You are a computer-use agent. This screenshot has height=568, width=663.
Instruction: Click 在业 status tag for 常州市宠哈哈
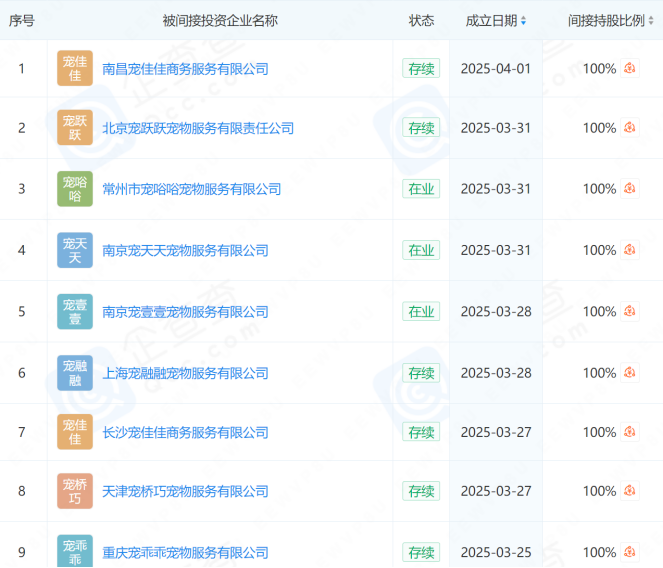coord(421,189)
